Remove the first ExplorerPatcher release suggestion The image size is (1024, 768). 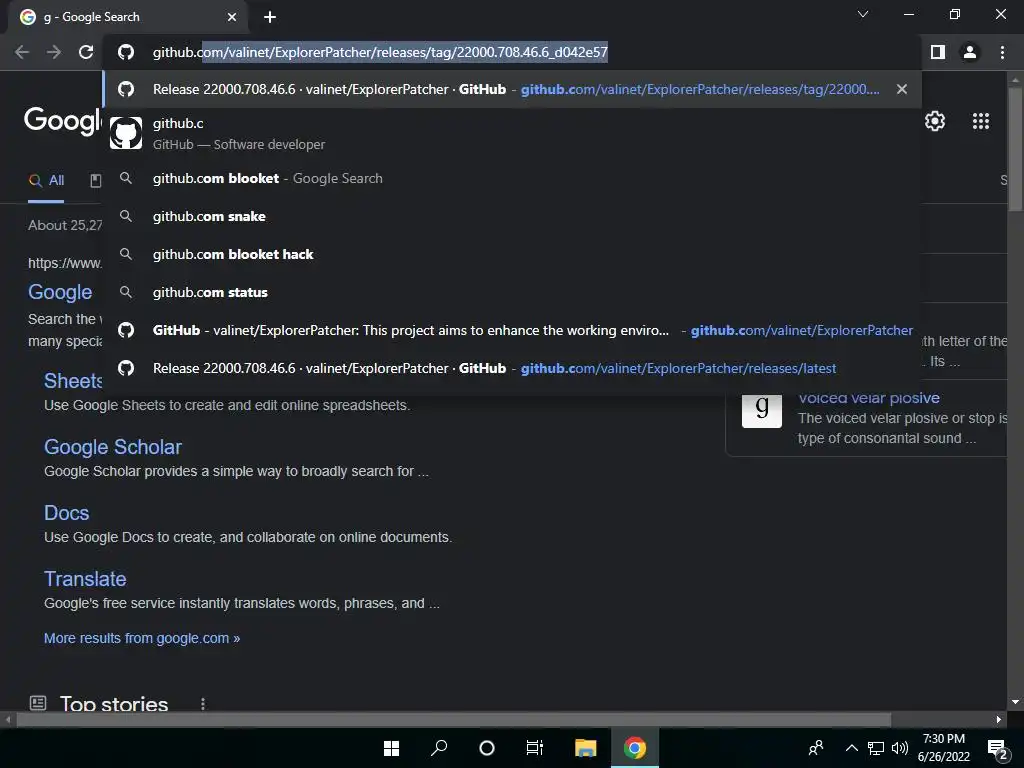point(901,89)
